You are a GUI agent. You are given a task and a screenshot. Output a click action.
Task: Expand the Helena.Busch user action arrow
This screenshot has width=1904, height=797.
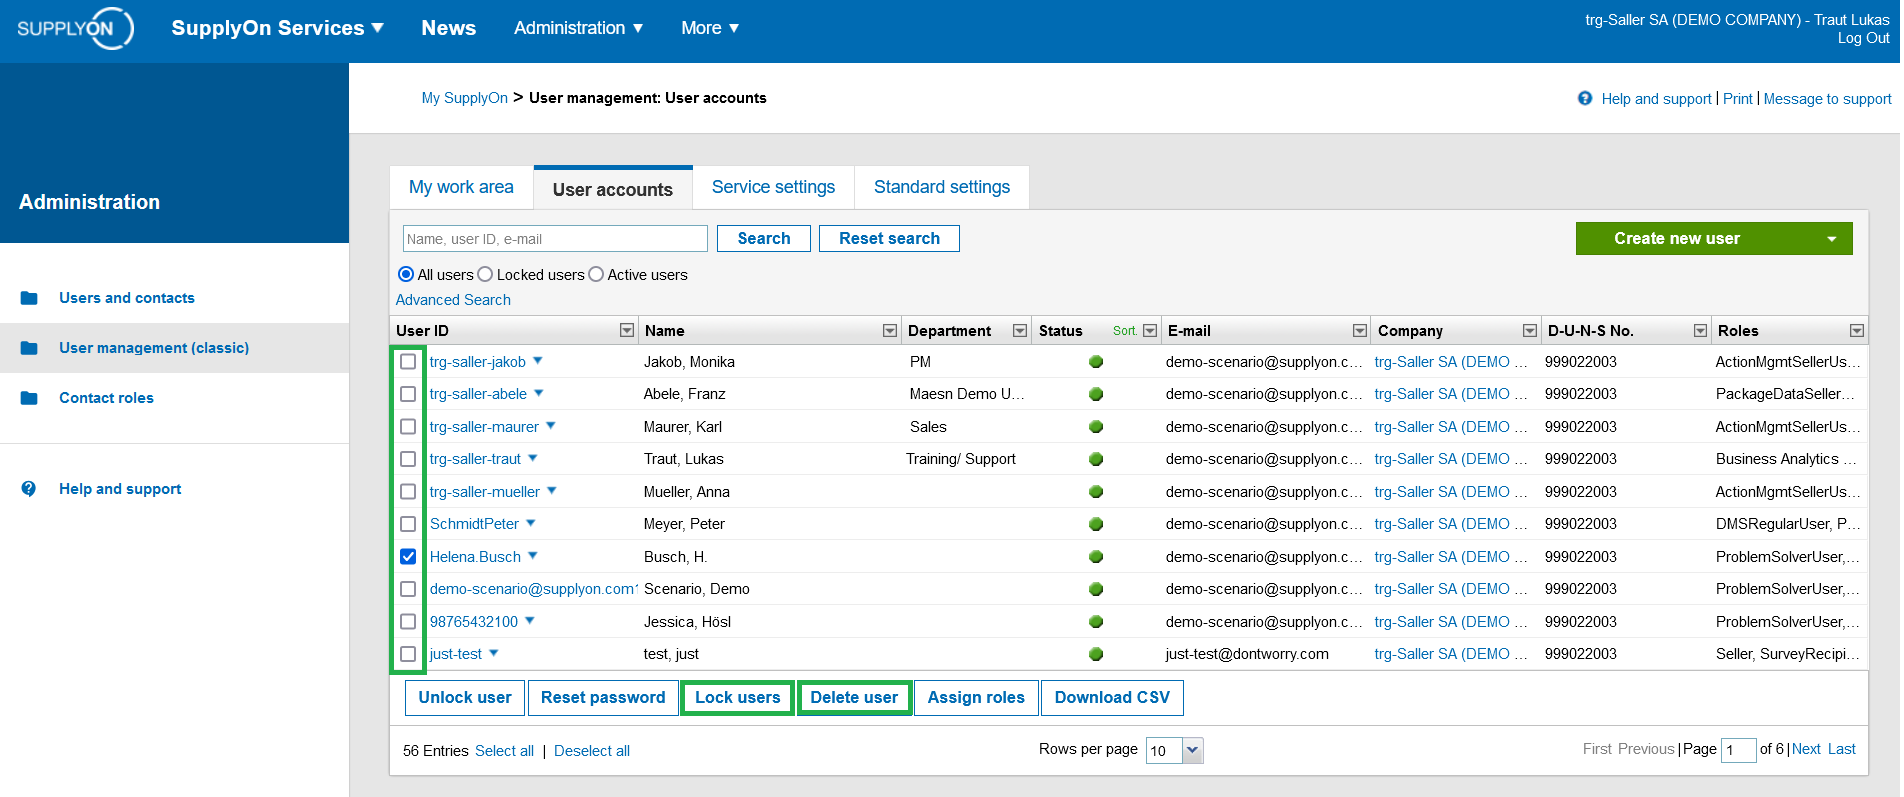[x=533, y=556]
